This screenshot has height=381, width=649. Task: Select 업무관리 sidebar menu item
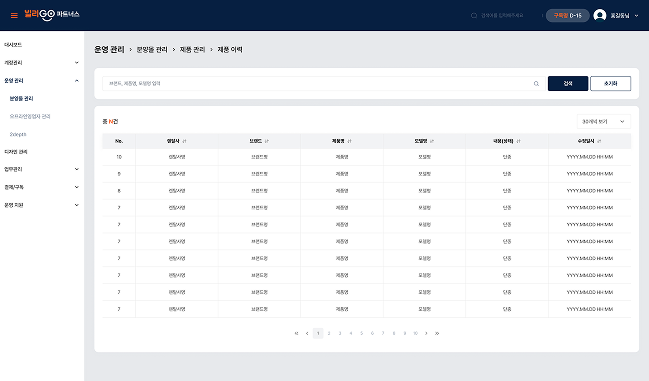point(13,169)
